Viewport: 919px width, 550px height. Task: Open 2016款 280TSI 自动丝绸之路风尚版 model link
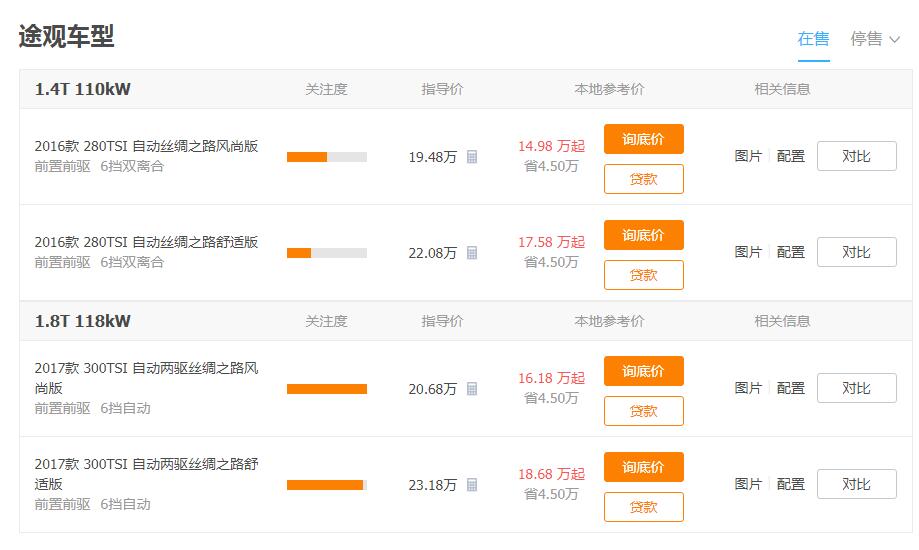coord(147,146)
